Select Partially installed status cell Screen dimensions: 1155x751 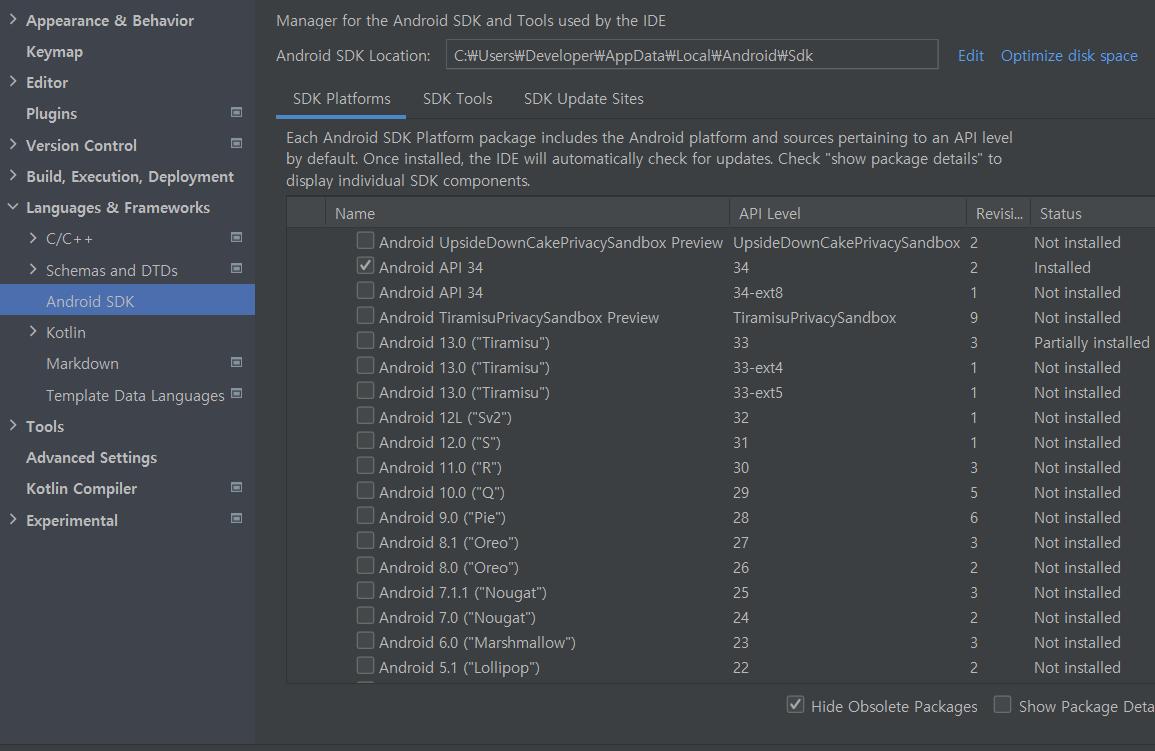[x=1091, y=342]
